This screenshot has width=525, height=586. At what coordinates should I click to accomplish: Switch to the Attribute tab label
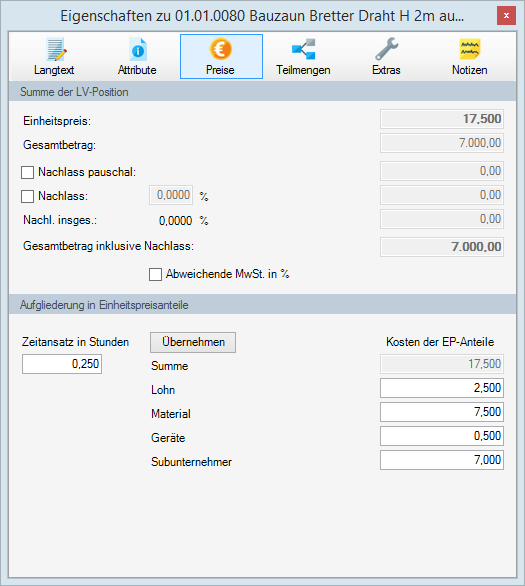[x=137, y=70]
